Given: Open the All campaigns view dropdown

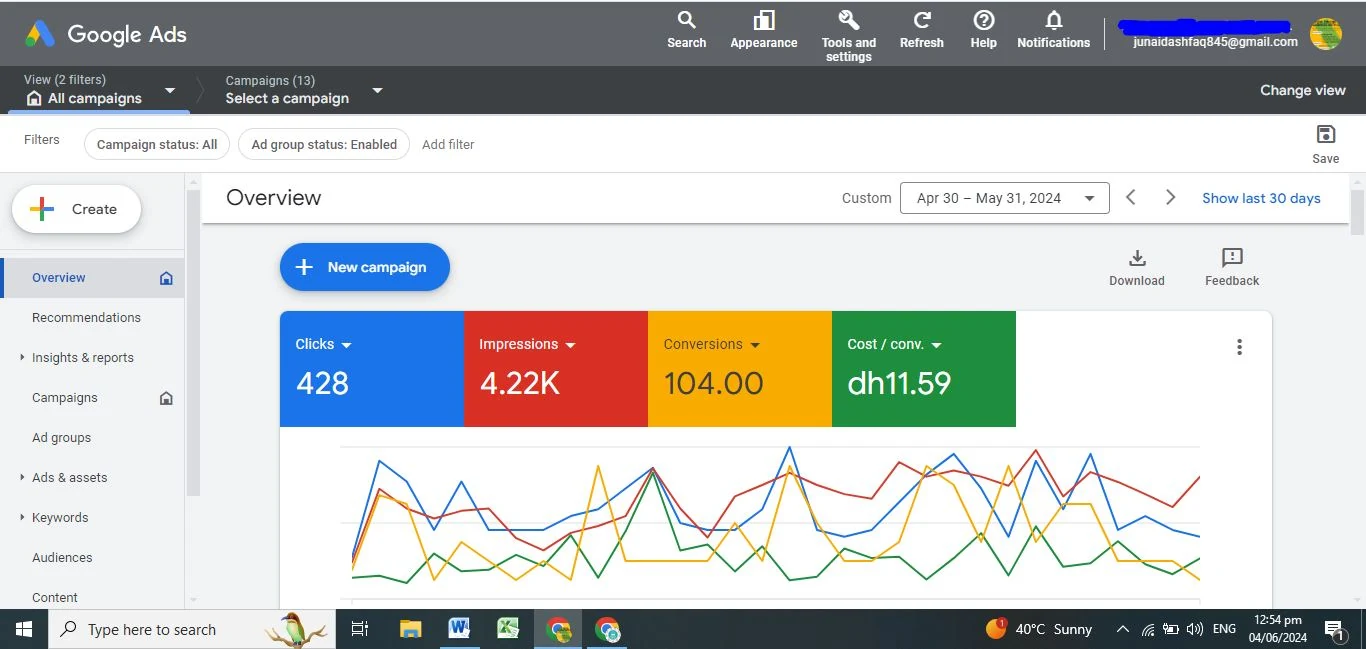Looking at the screenshot, I should 100,89.
